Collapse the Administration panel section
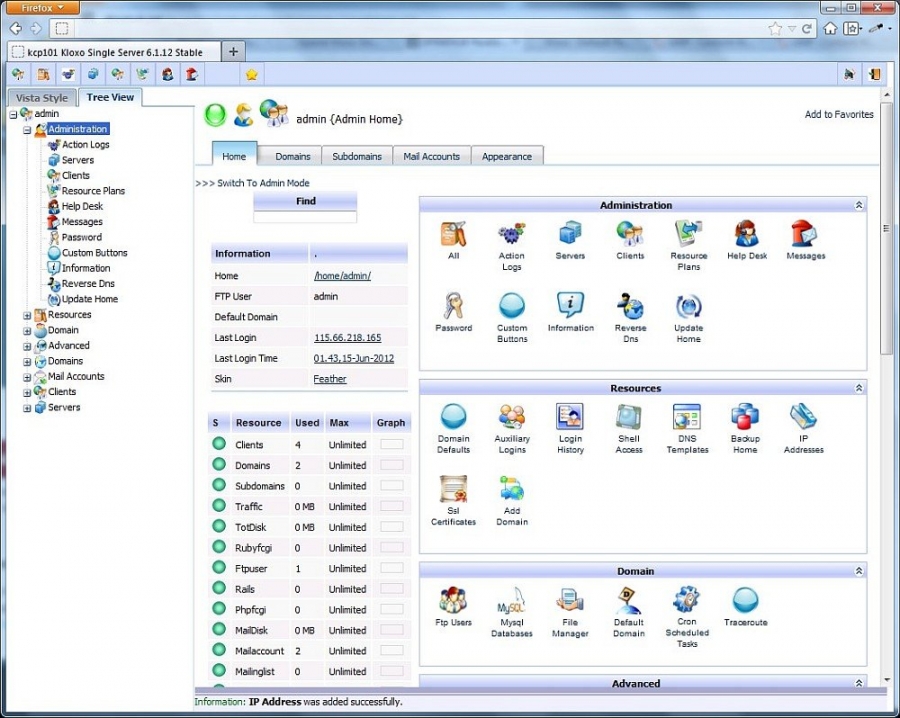The width and height of the screenshot is (900, 718). (x=859, y=205)
